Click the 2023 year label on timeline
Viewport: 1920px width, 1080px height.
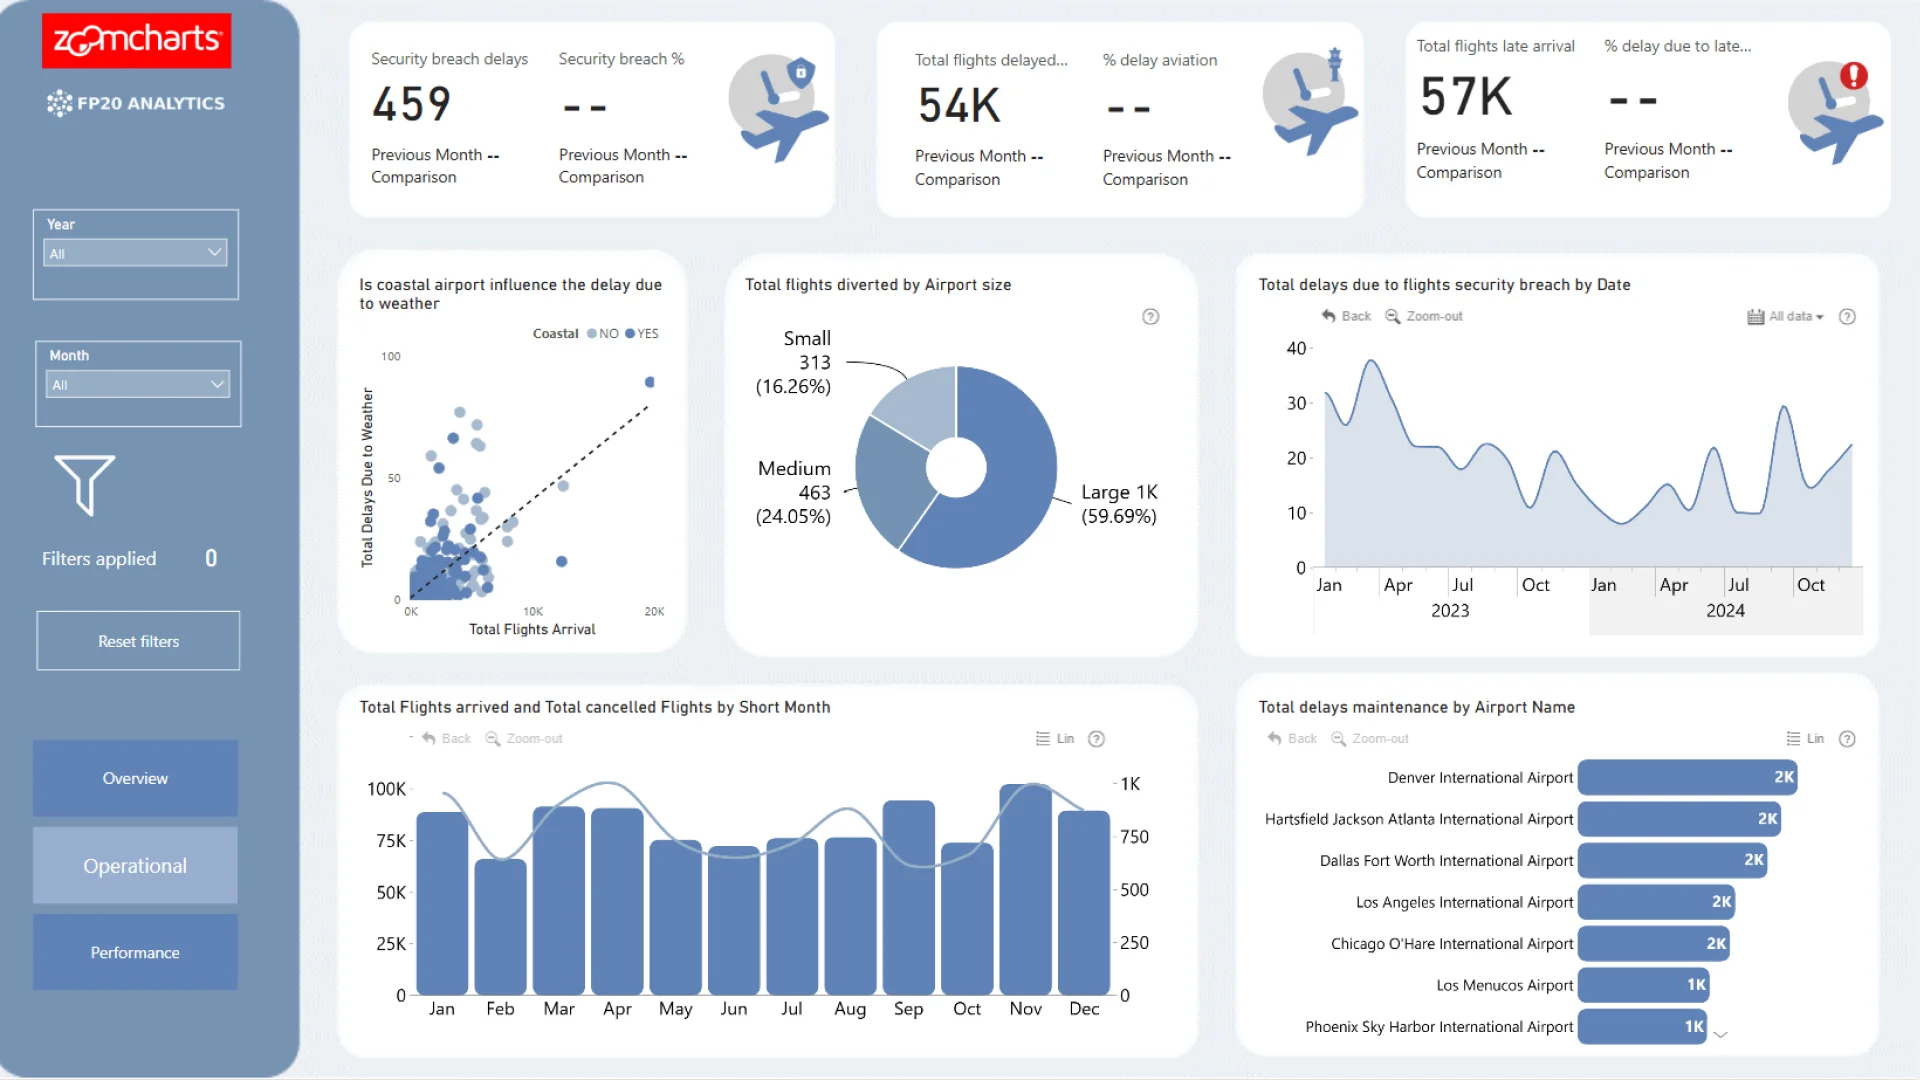[x=1450, y=610]
